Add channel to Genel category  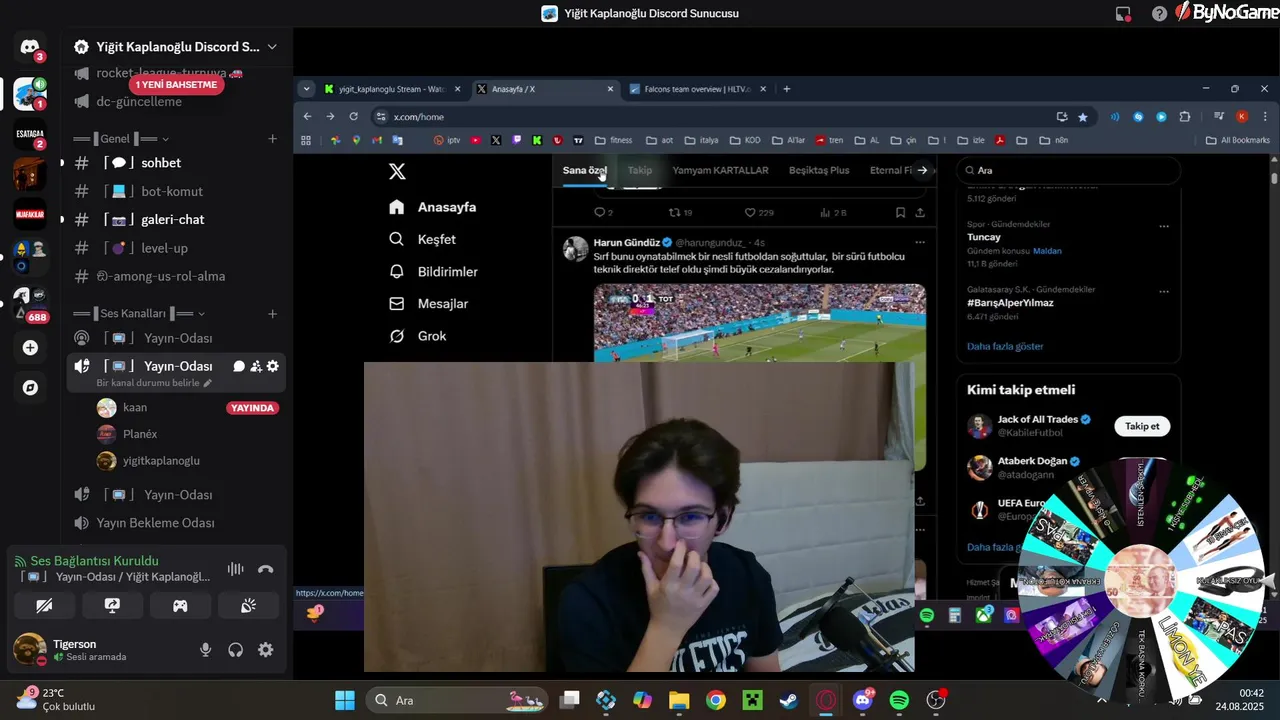[x=272, y=139]
